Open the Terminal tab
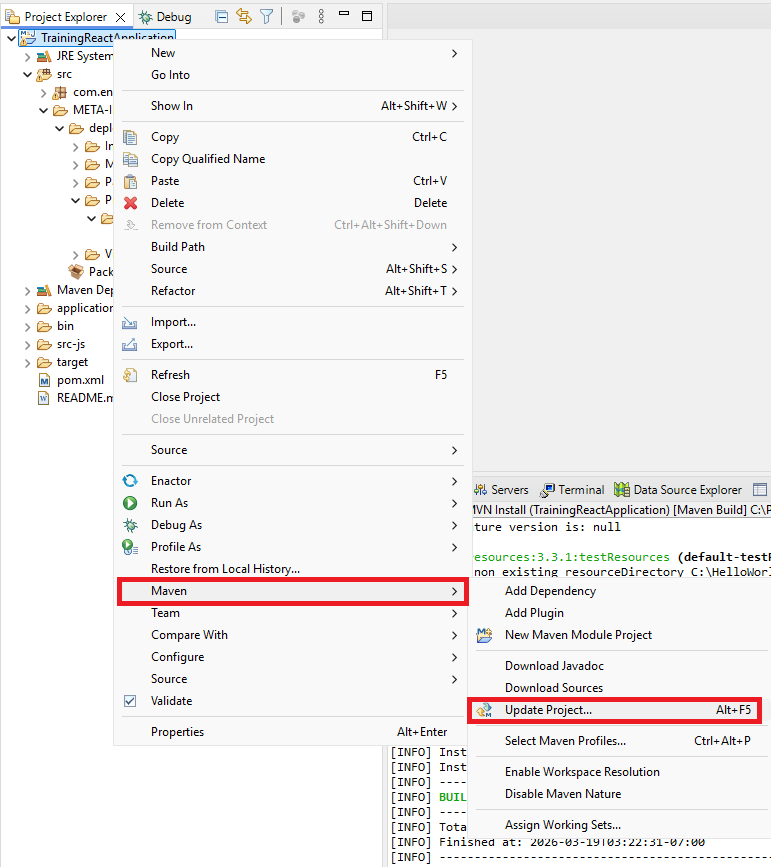 (573, 490)
